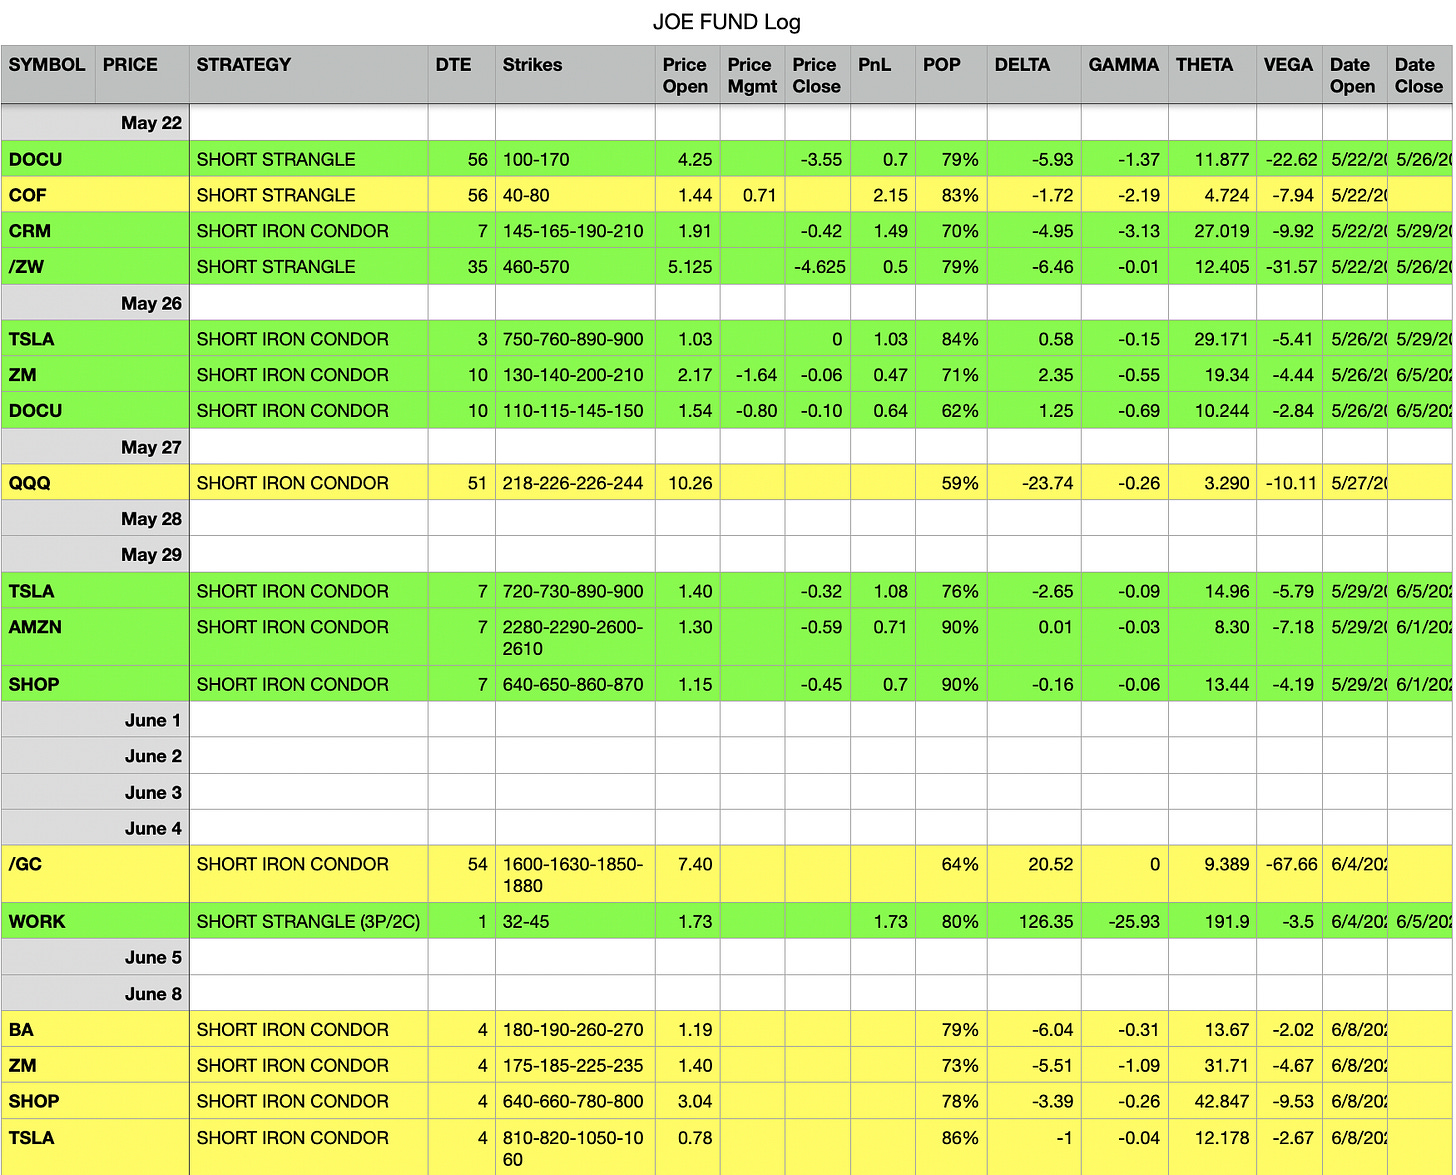The width and height of the screenshot is (1456, 1175).
Task: Select the Price Mgmt column header
Action: click(x=752, y=74)
